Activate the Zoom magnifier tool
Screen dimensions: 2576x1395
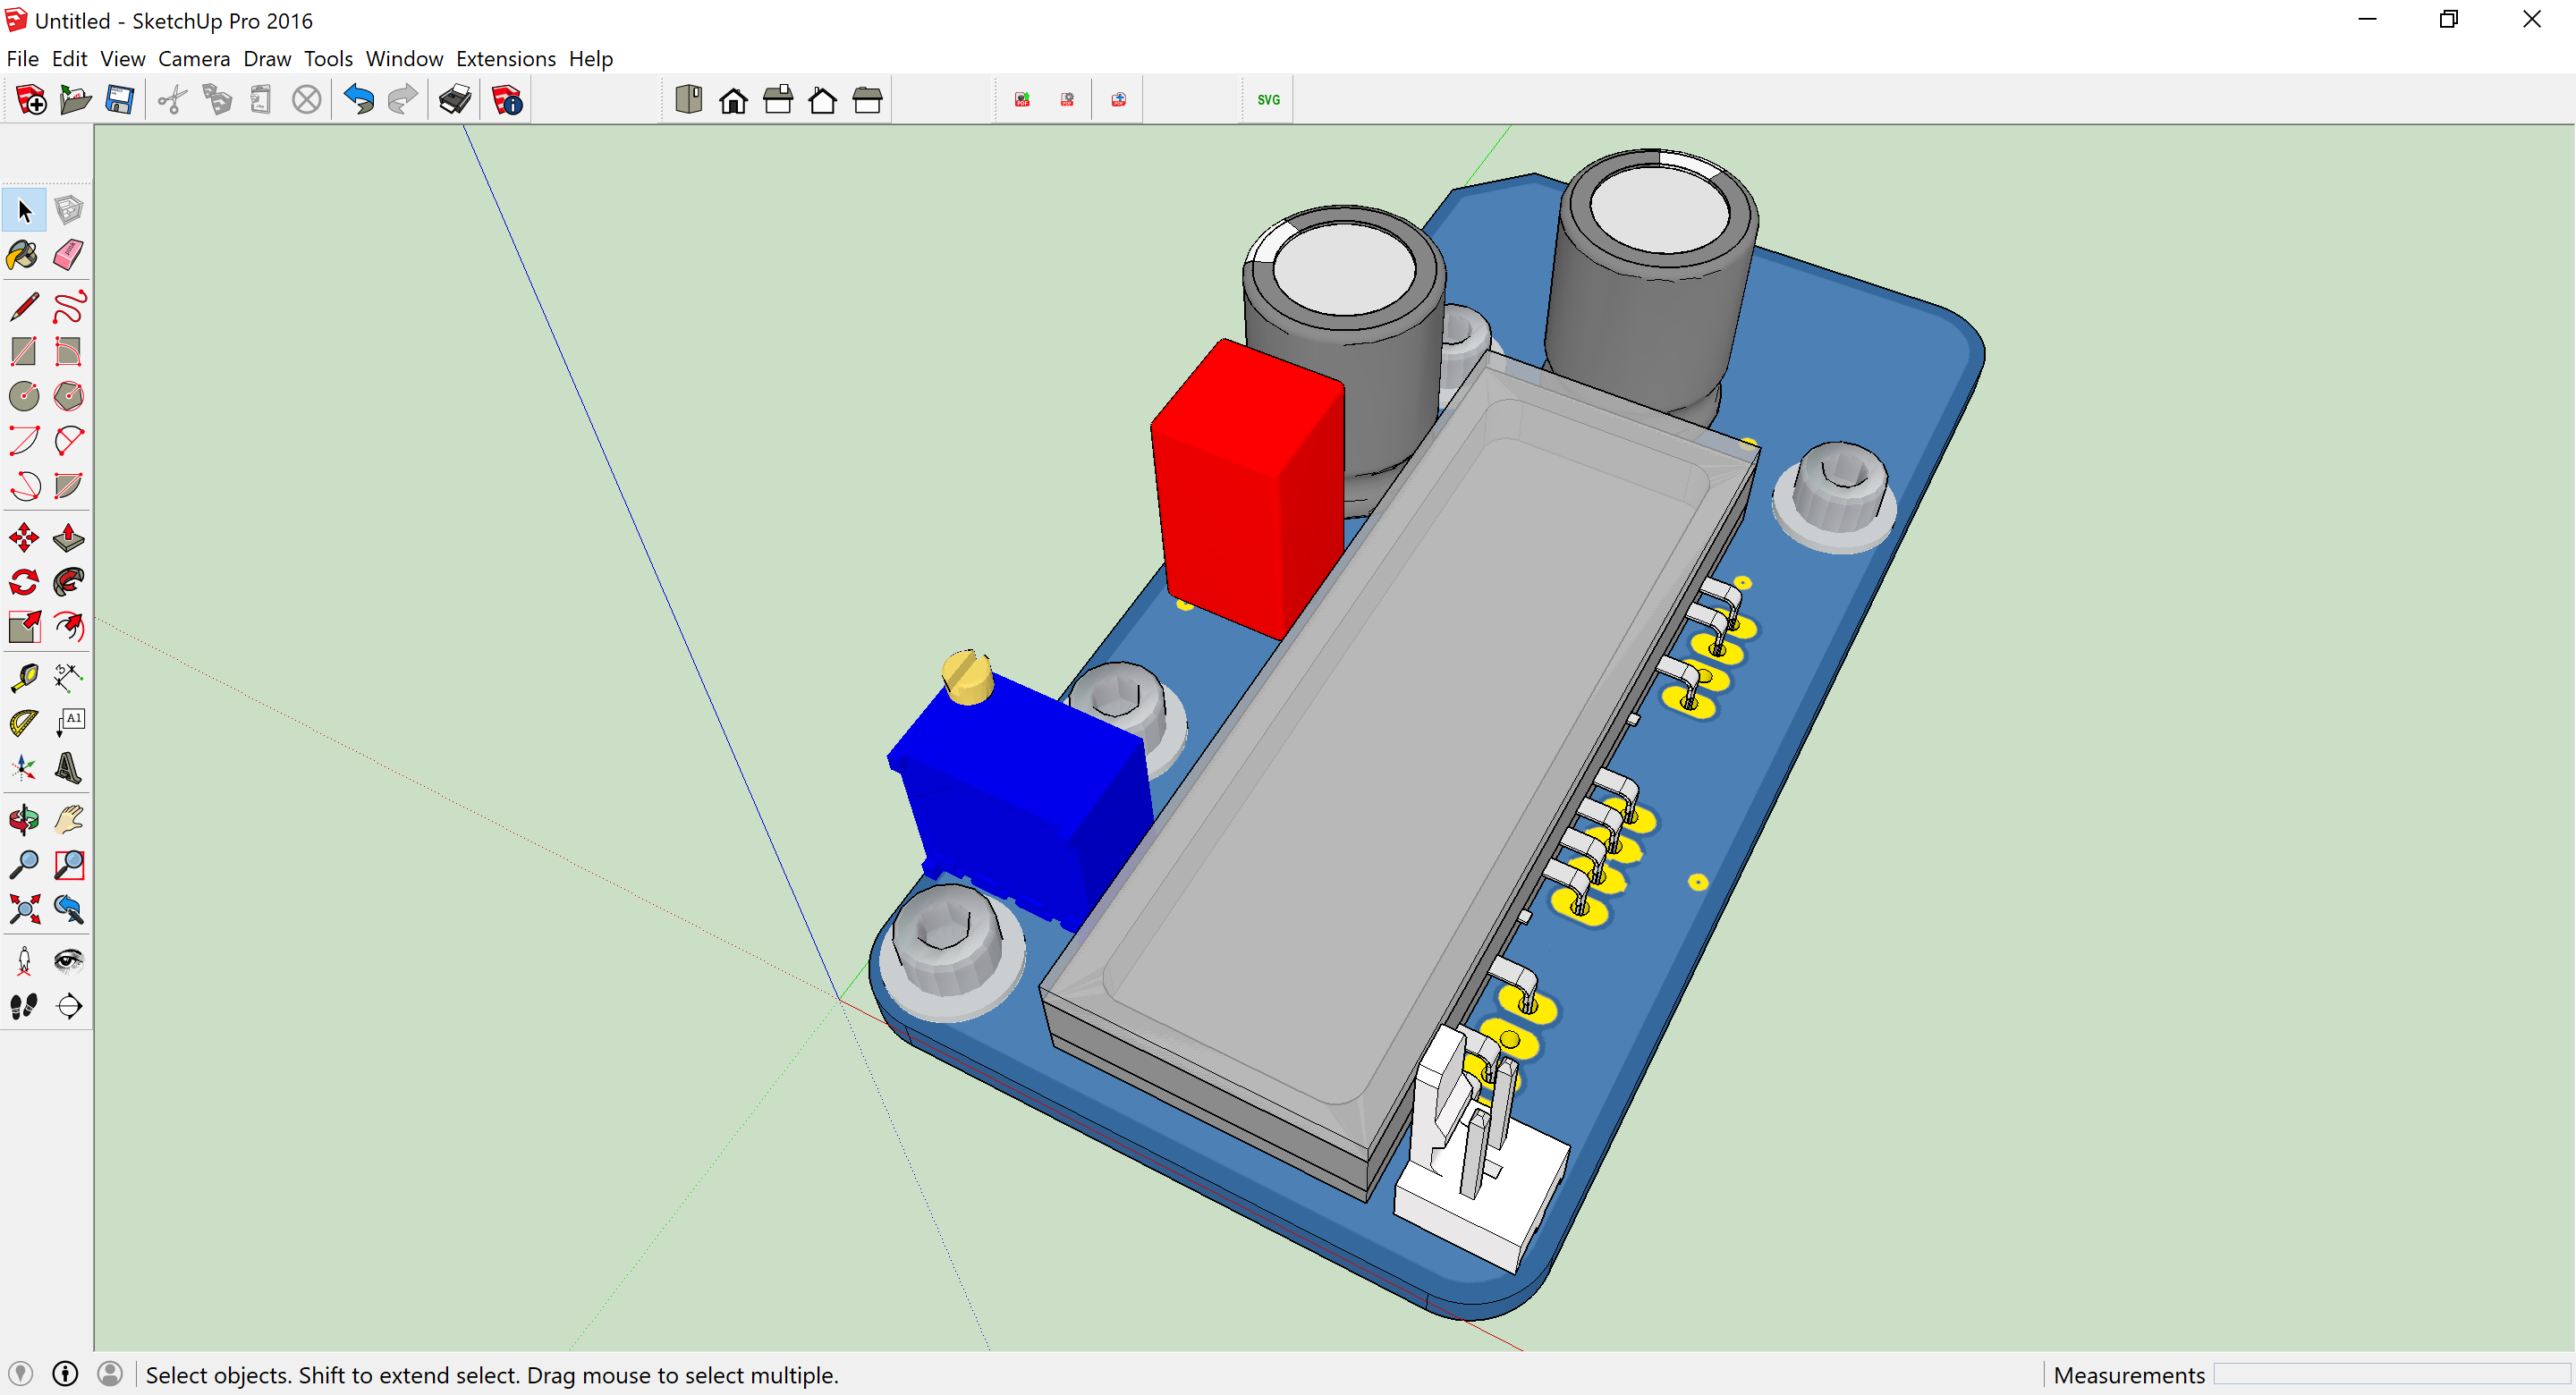pyautogui.click(x=24, y=864)
